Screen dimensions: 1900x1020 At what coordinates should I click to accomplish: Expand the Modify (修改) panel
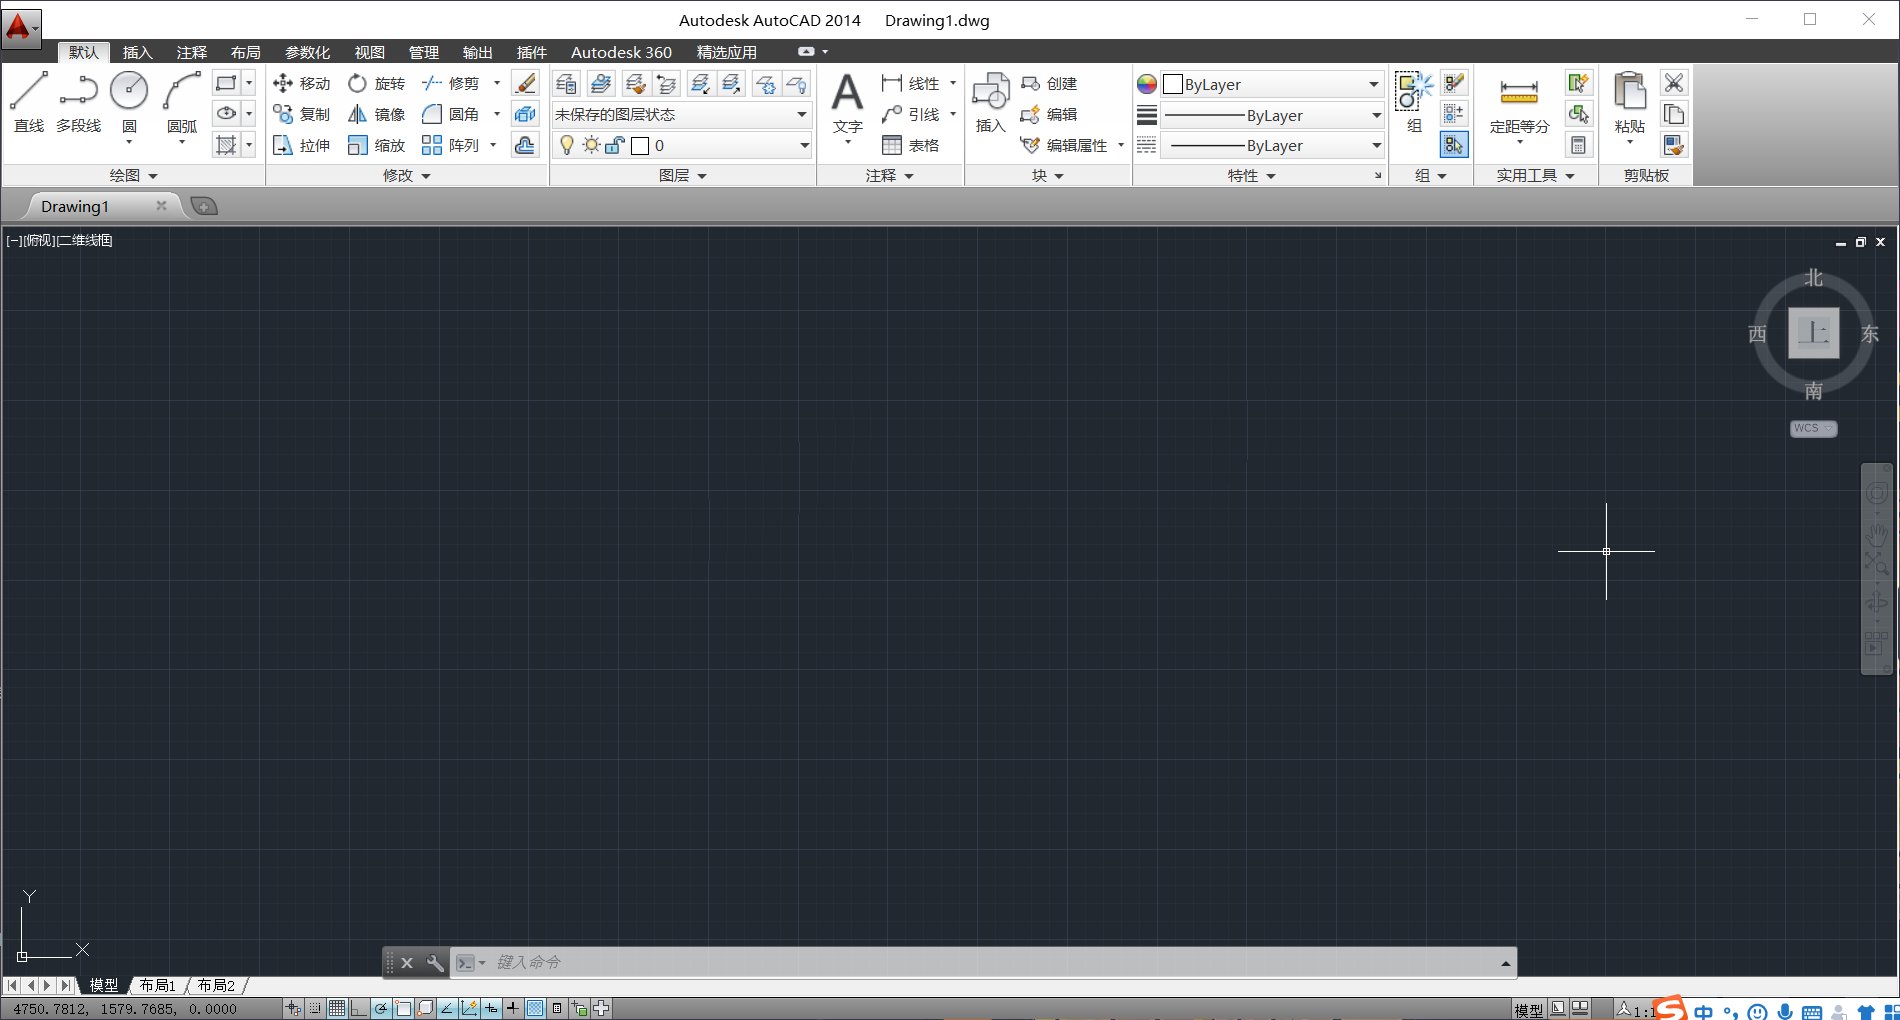pos(407,176)
